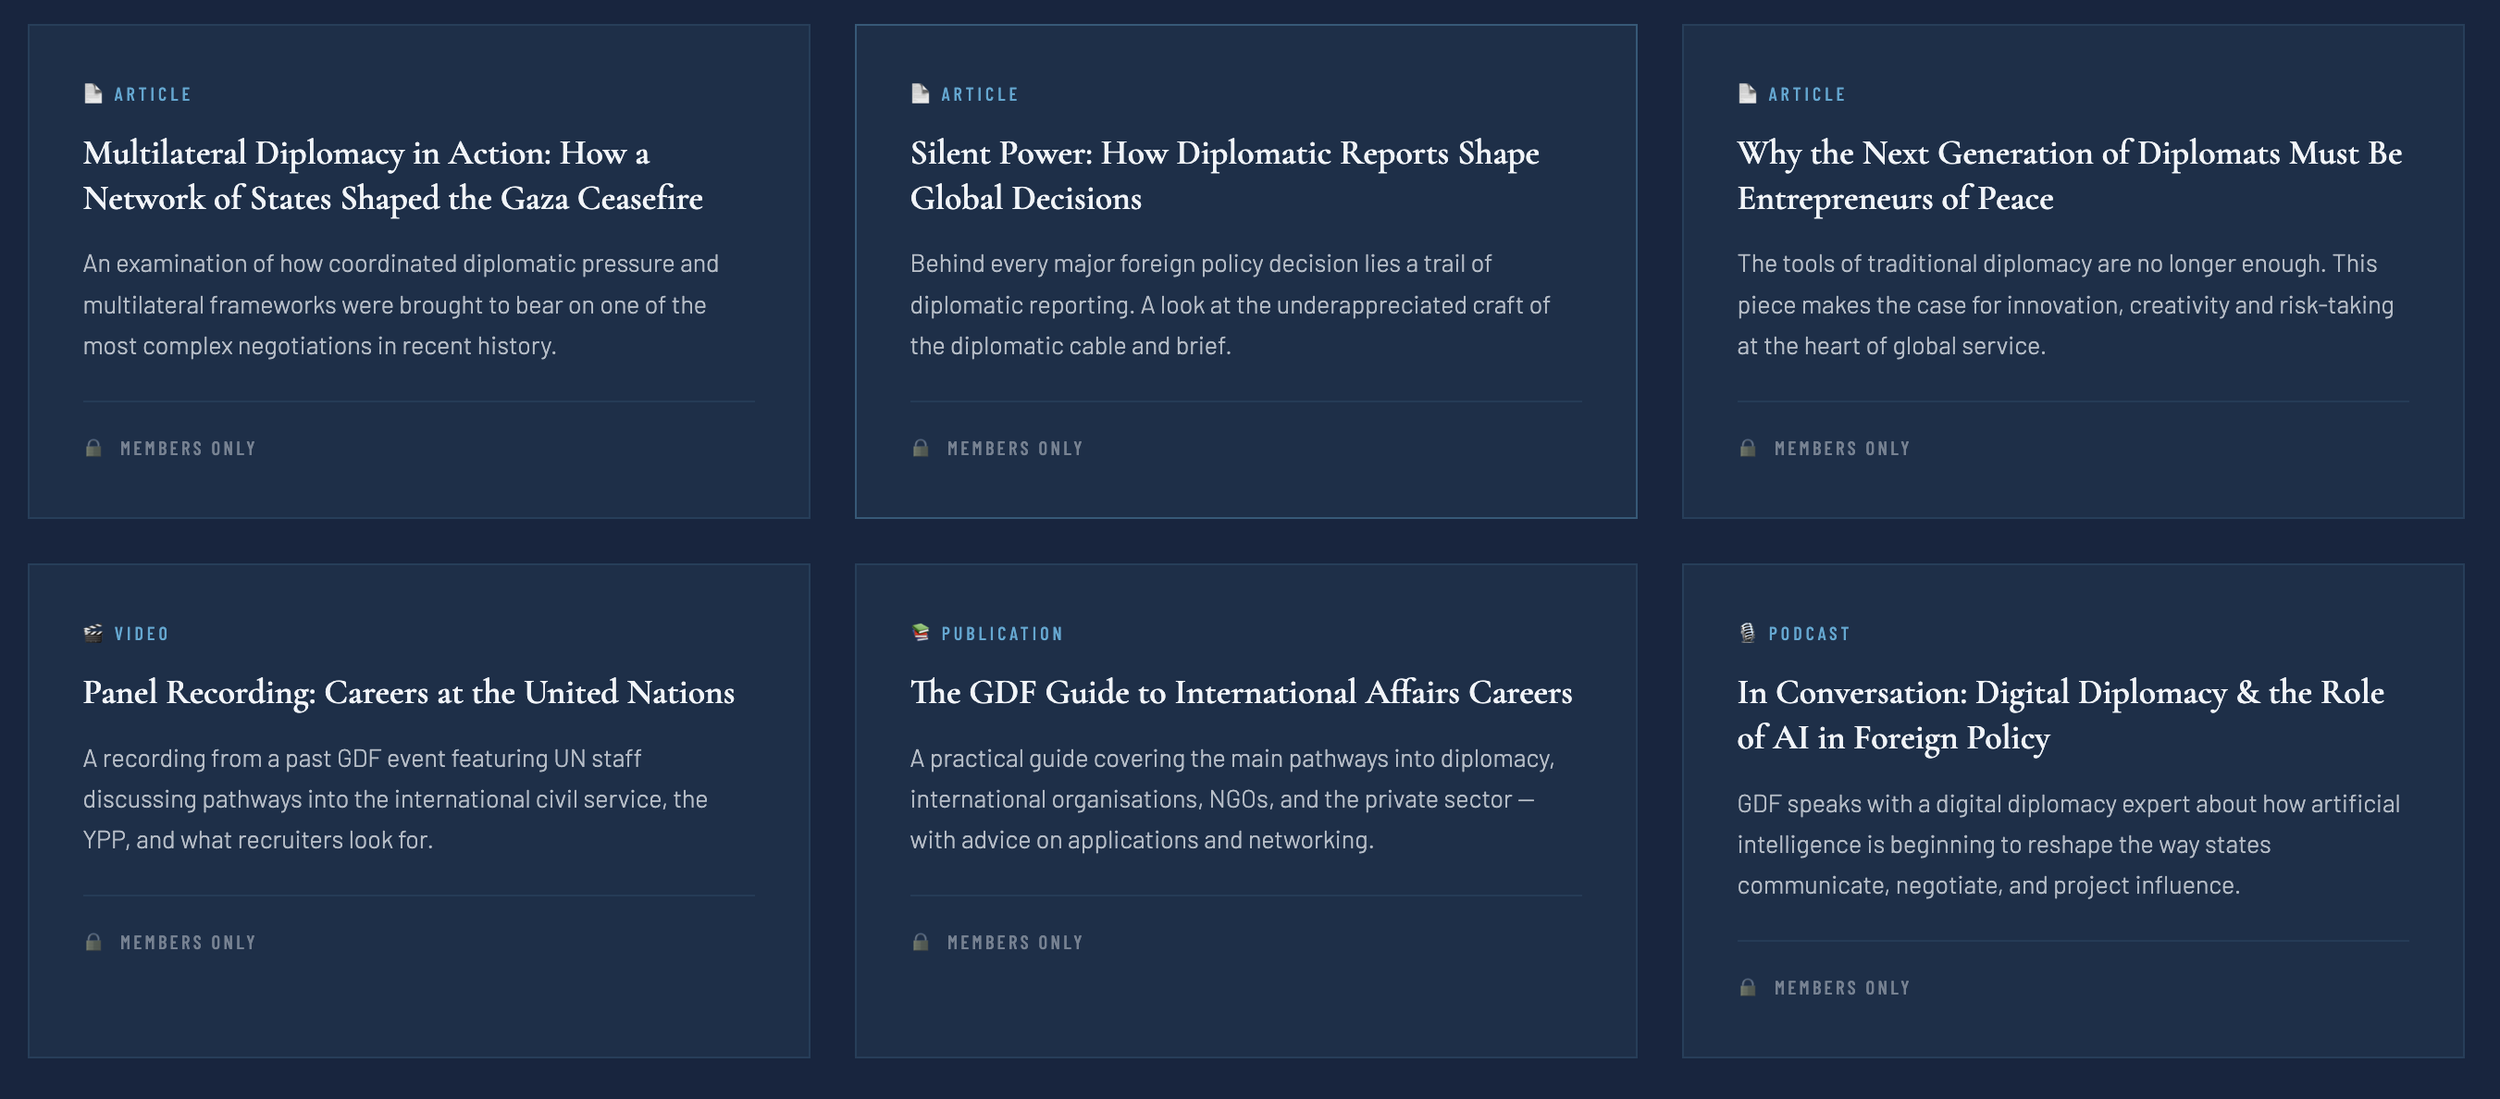Click the PUBLICATION category label

[1001, 633]
